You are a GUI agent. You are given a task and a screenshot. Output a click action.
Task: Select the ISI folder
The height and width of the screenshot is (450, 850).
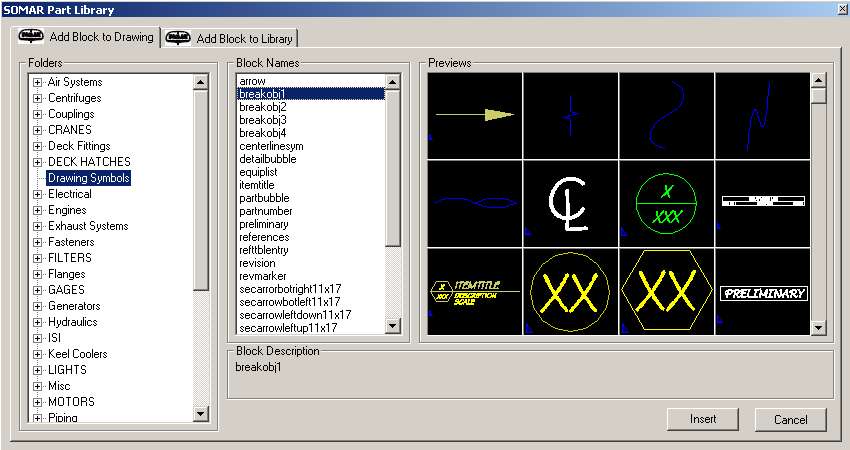coord(54,338)
